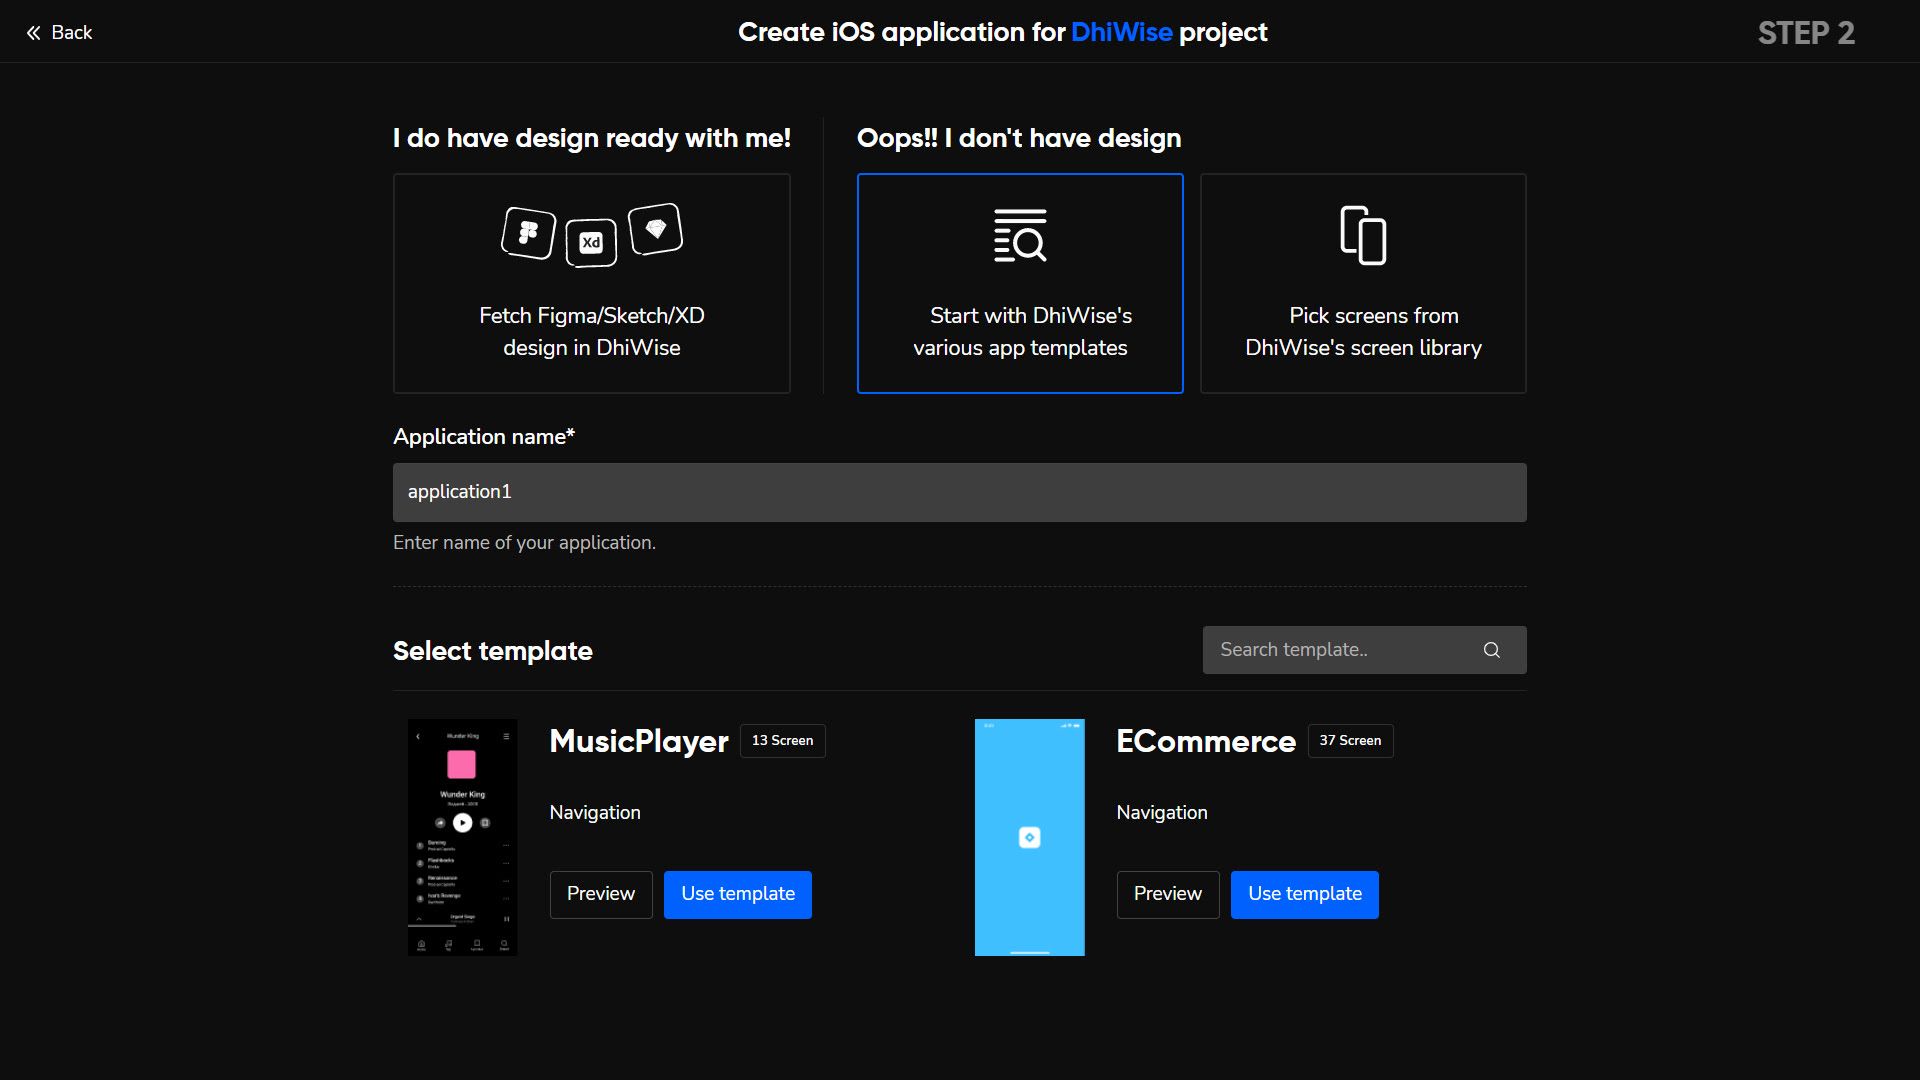Click the Back double-chevron icon

(33, 33)
